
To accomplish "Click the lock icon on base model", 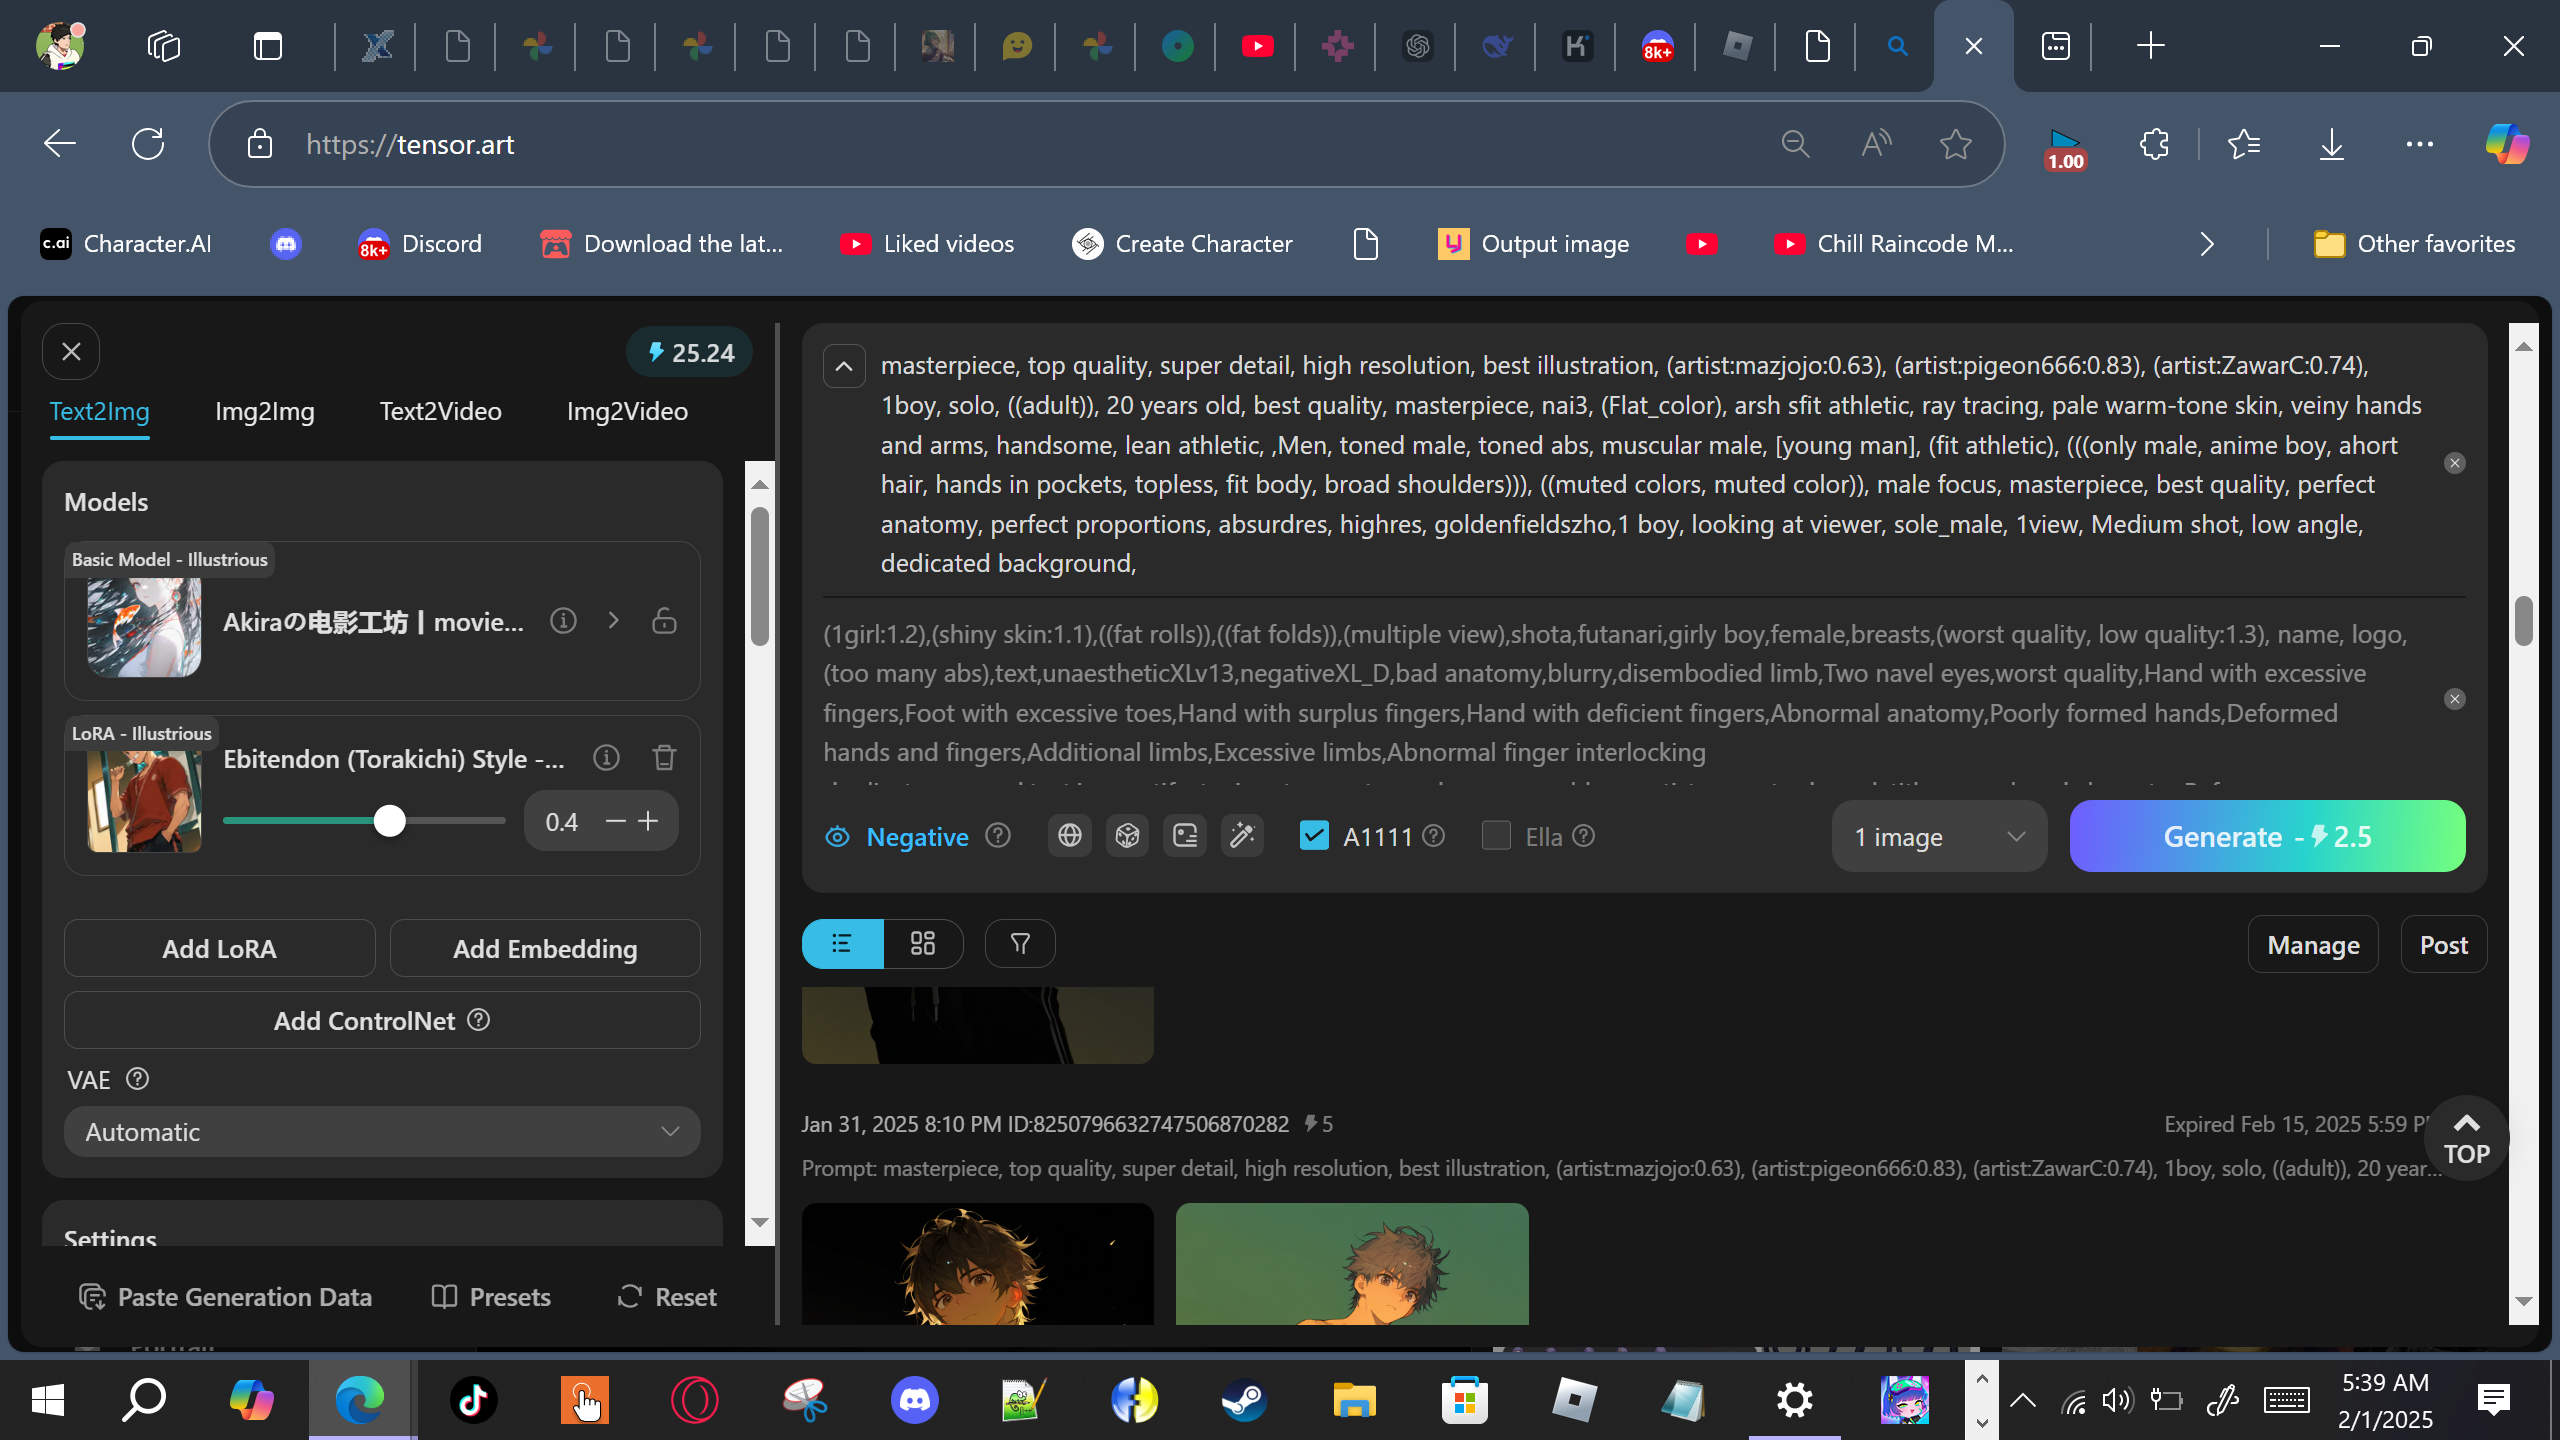I will (x=664, y=621).
